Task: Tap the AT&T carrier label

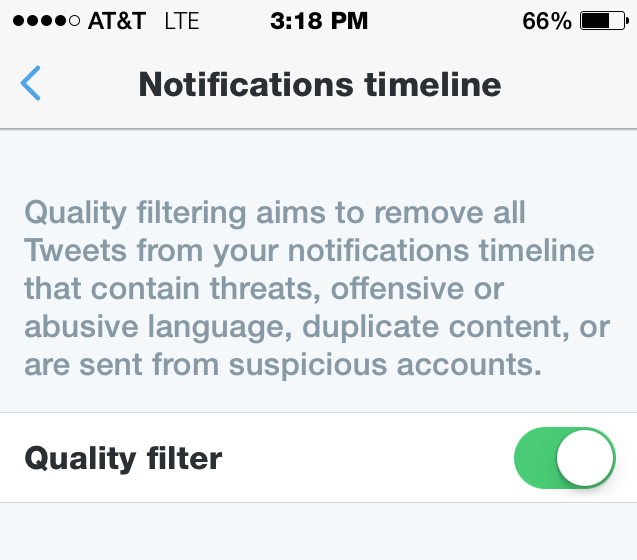Action: pos(117,21)
